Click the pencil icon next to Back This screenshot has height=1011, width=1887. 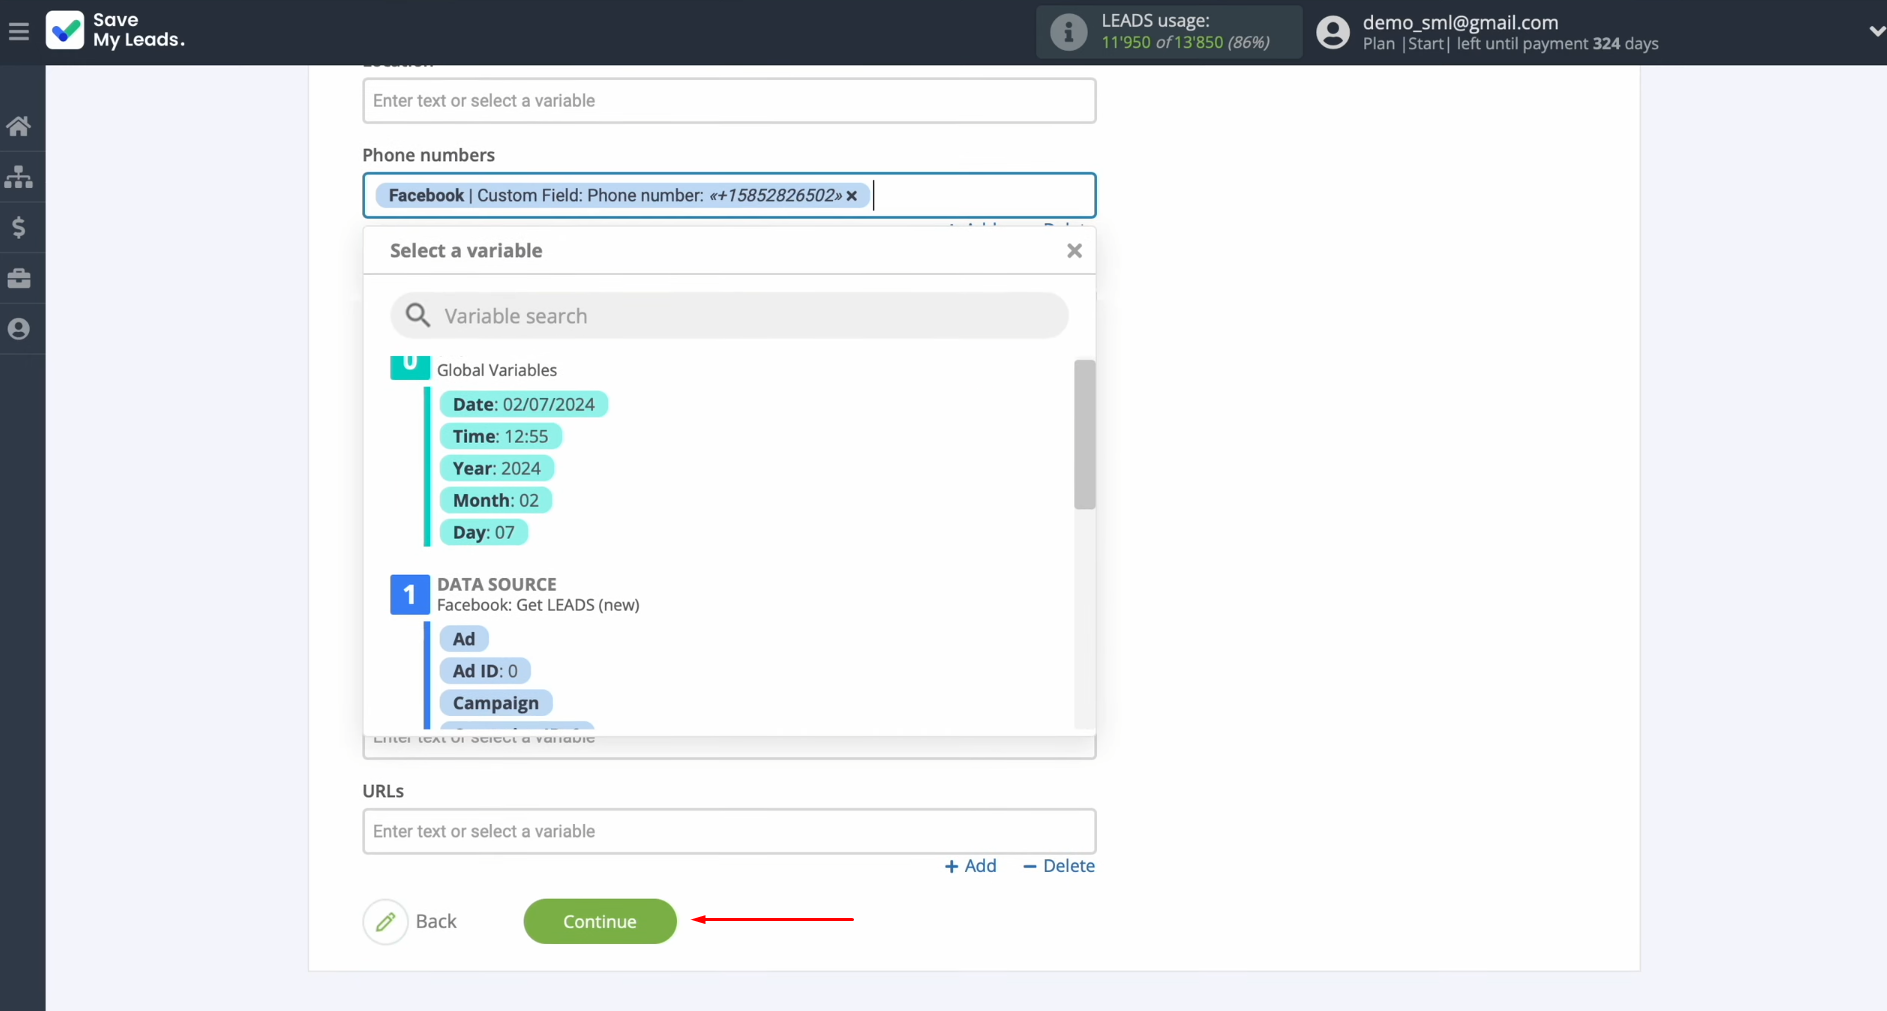(x=385, y=922)
